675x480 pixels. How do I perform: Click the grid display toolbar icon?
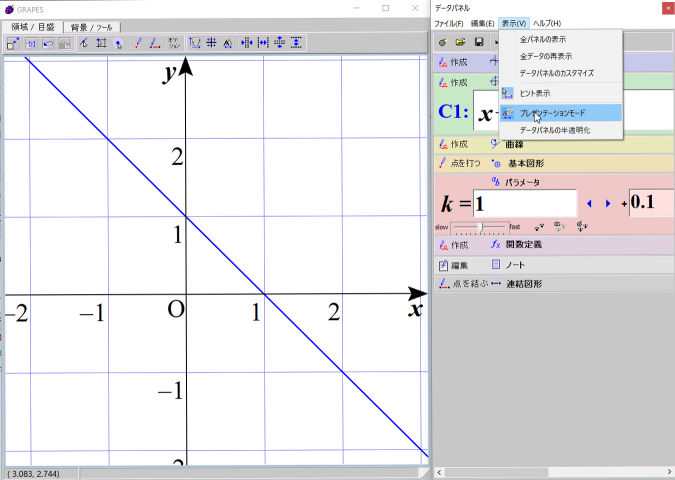pyautogui.click(x=211, y=43)
